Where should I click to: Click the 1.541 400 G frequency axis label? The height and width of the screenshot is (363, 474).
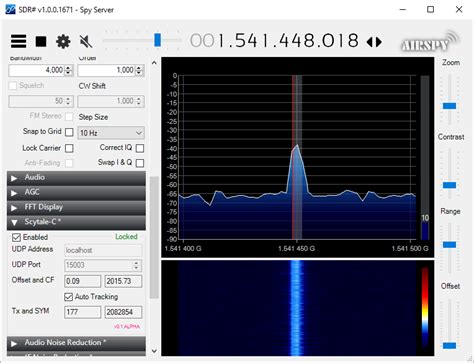tap(183, 249)
